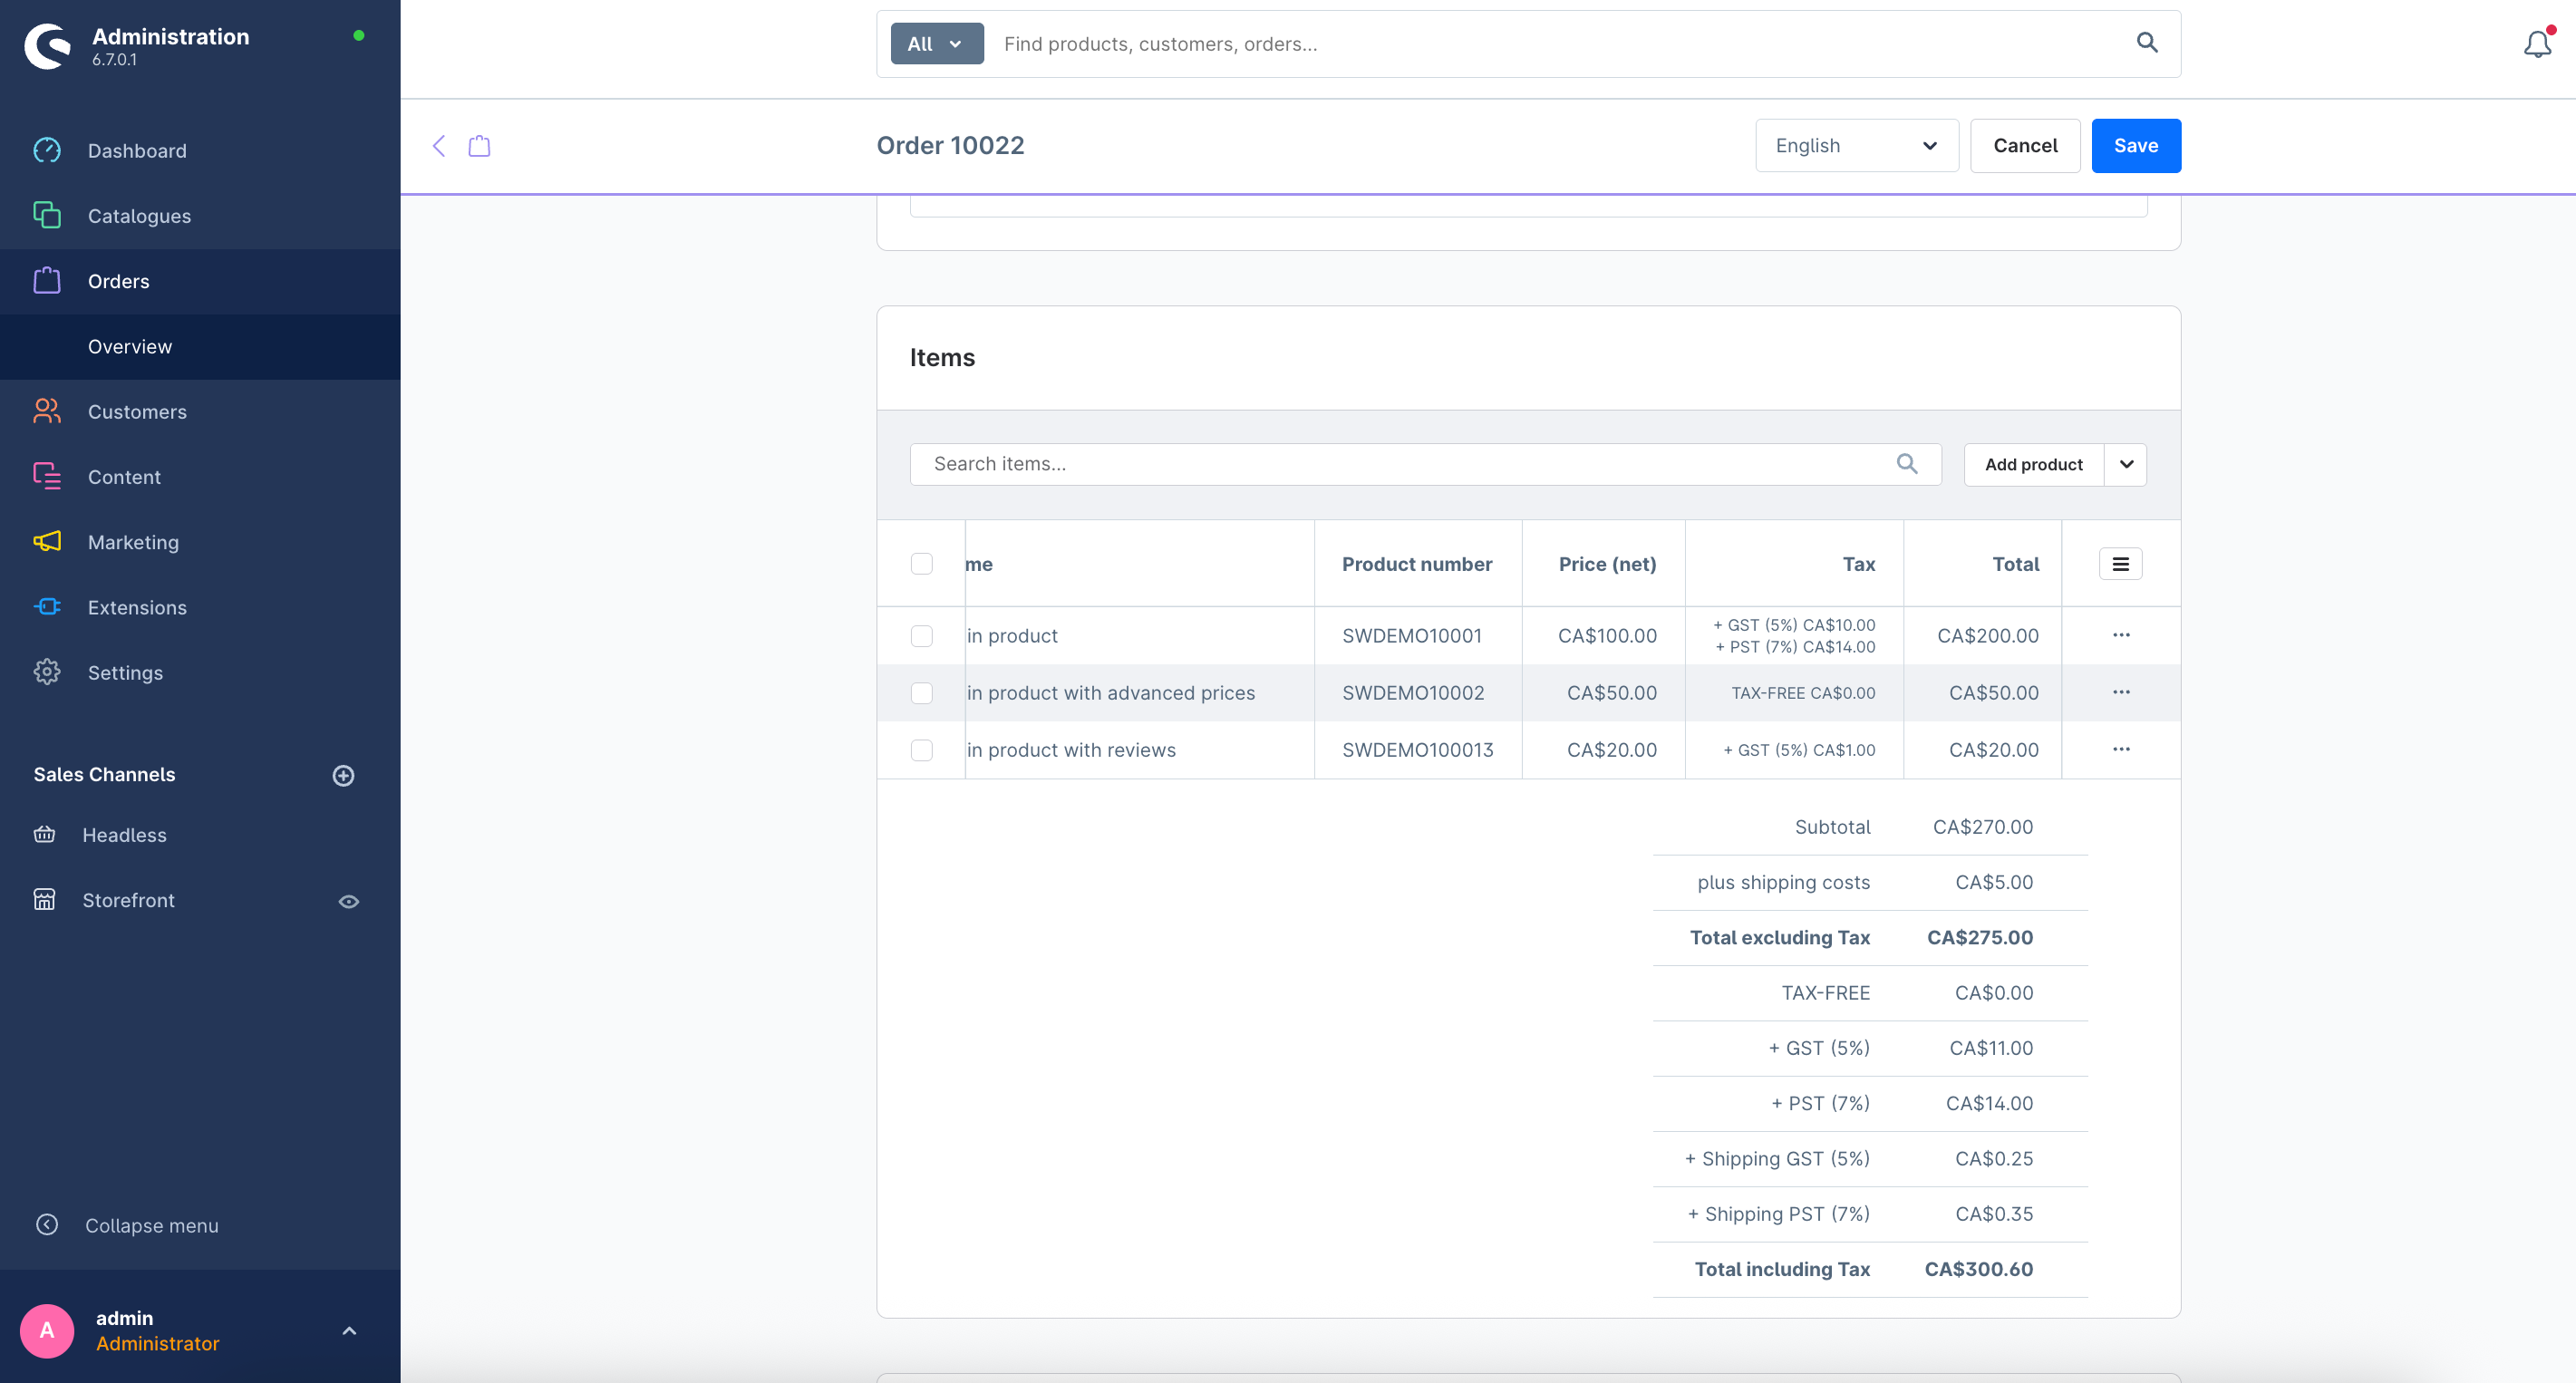Open Catalogues menu item
The width and height of the screenshot is (2576, 1383).
pyautogui.click(x=139, y=216)
